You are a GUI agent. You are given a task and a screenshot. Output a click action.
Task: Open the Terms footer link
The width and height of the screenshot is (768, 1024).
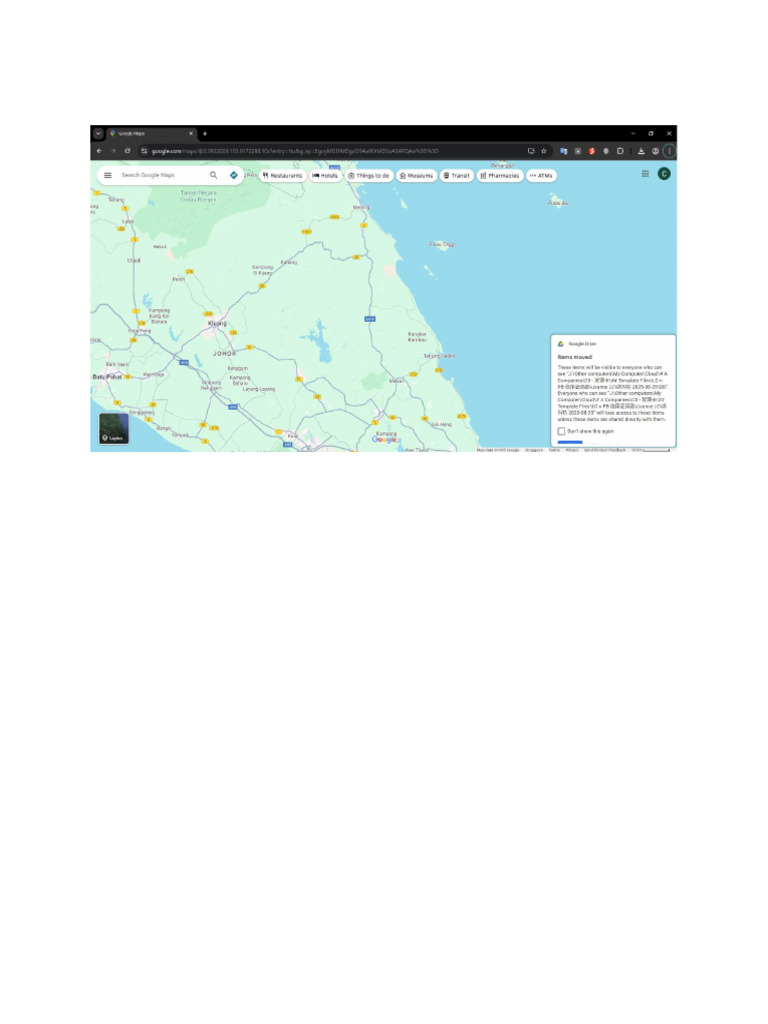point(554,450)
